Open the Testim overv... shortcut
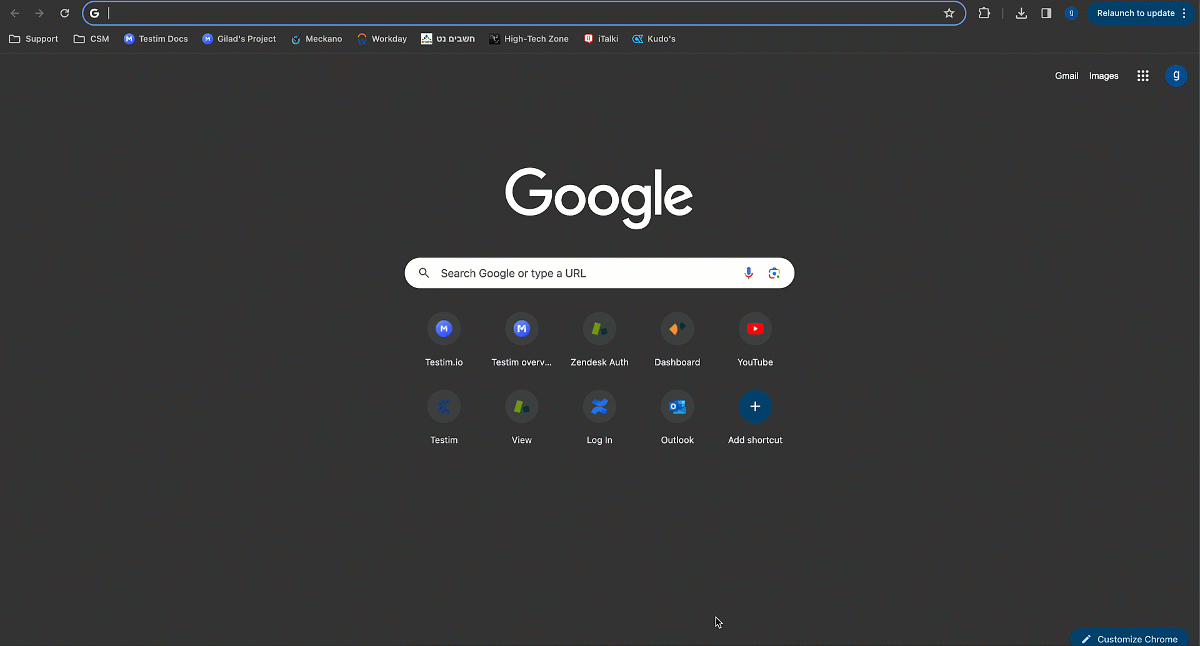 click(521, 340)
